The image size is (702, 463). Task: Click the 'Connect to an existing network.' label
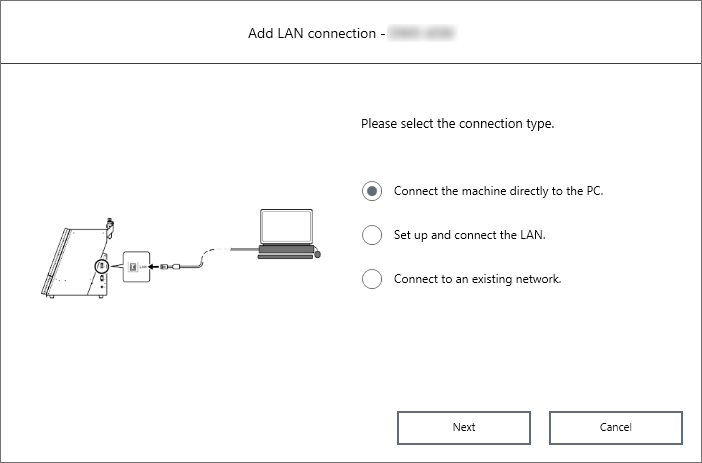point(477,279)
